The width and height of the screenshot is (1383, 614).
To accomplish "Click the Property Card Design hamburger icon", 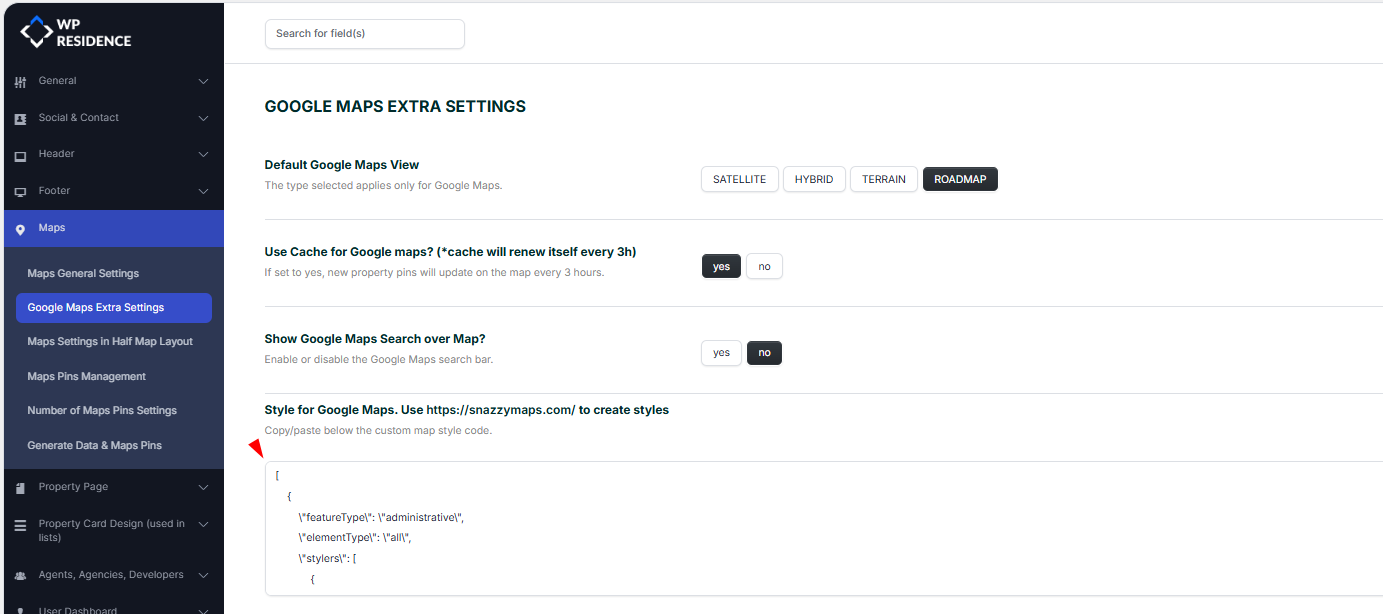I will (20, 525).
